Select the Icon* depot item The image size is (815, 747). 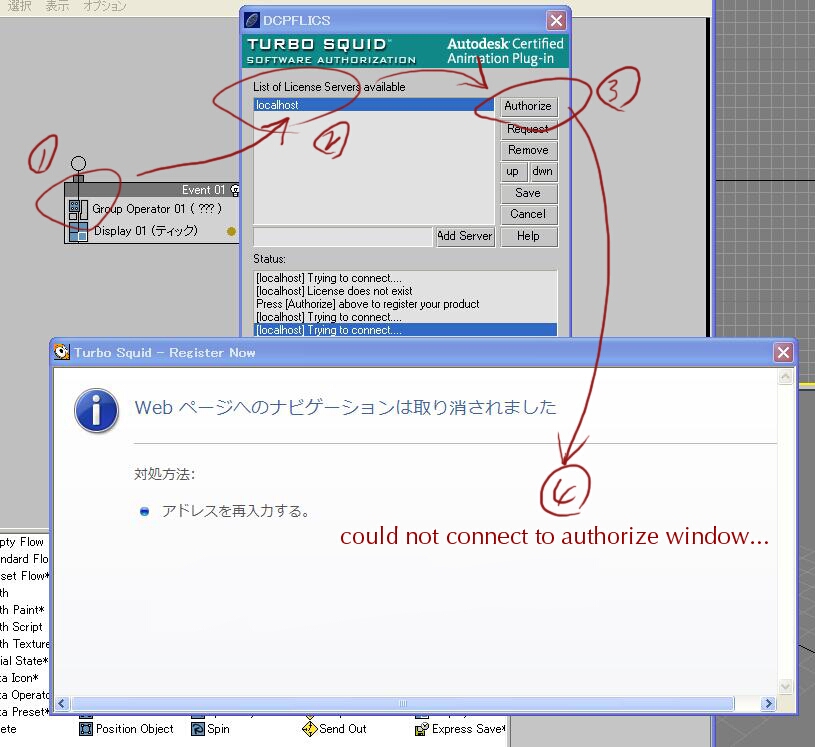click(x=19, y=678)
